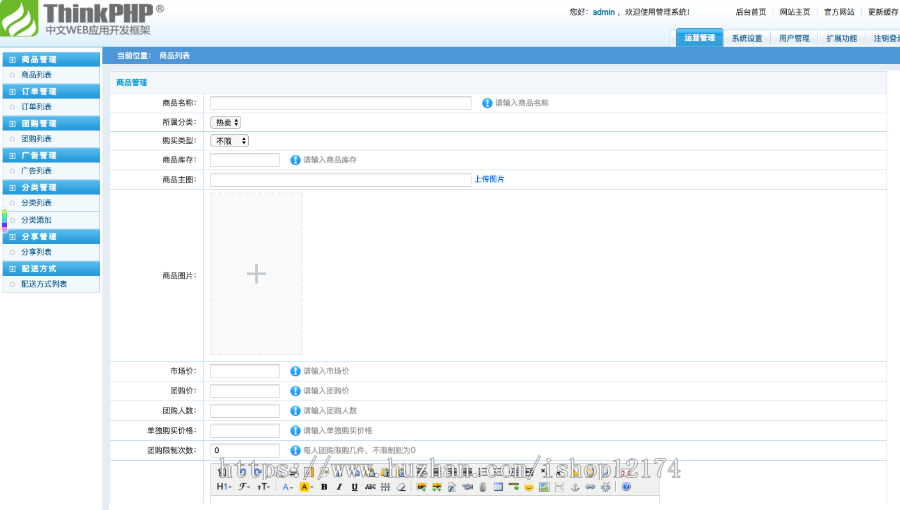This screenshot has width=900, height=510.
Task: Insert map via map icon
Action: (x=544, y=487)
